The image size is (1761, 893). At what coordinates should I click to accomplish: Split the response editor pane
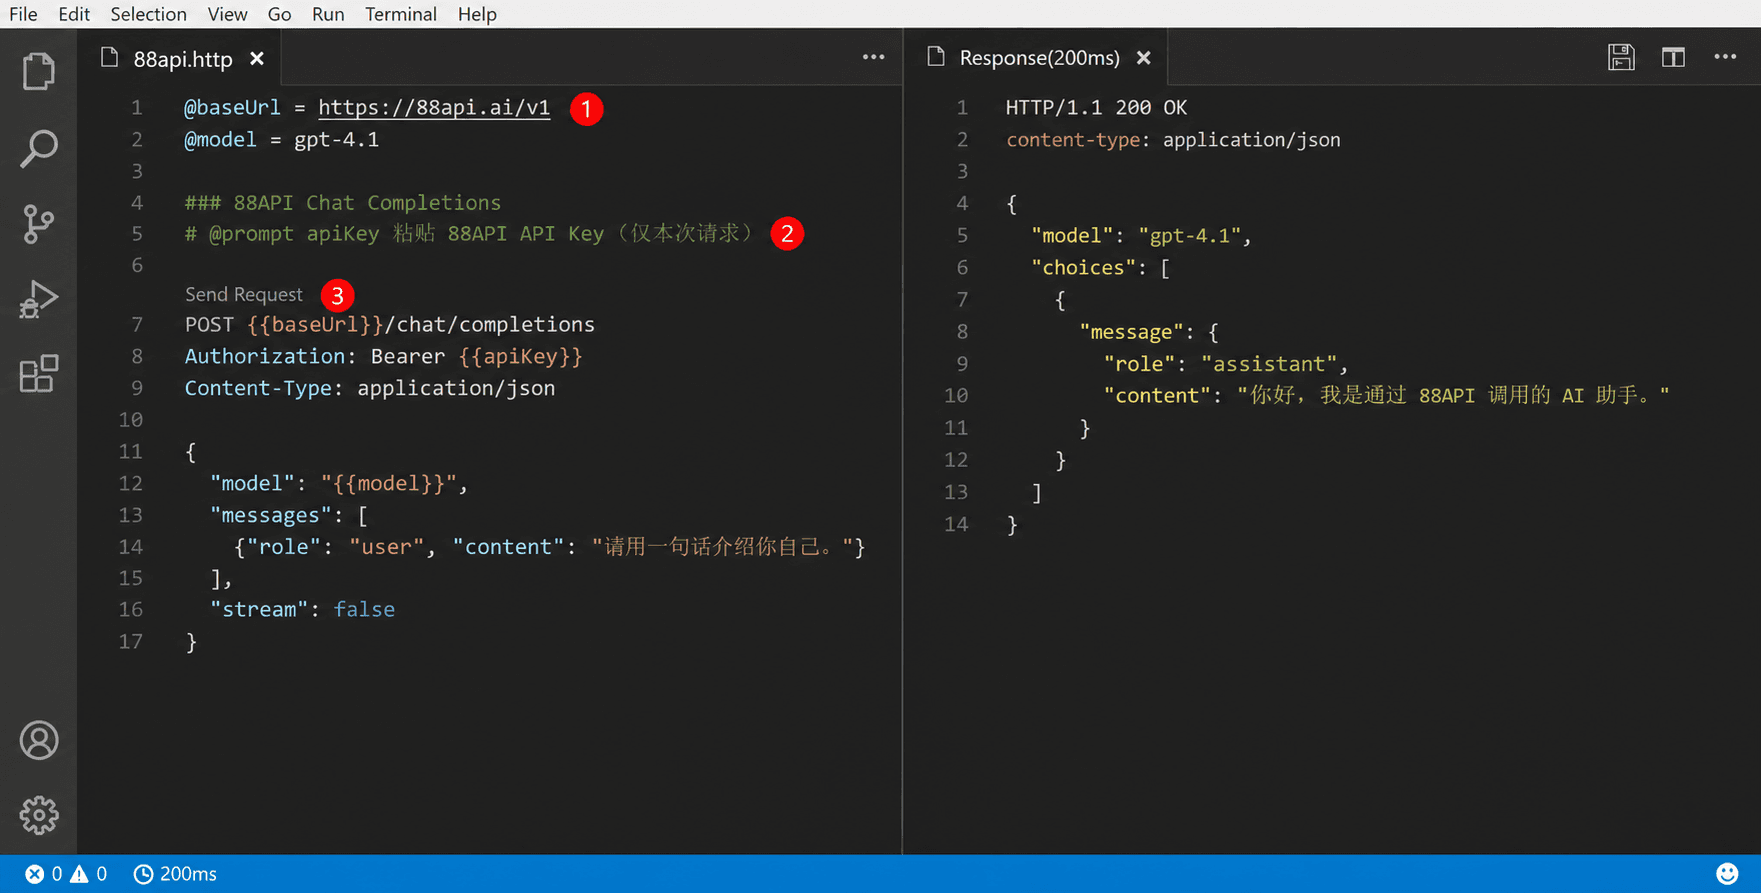click(1673, 57)
